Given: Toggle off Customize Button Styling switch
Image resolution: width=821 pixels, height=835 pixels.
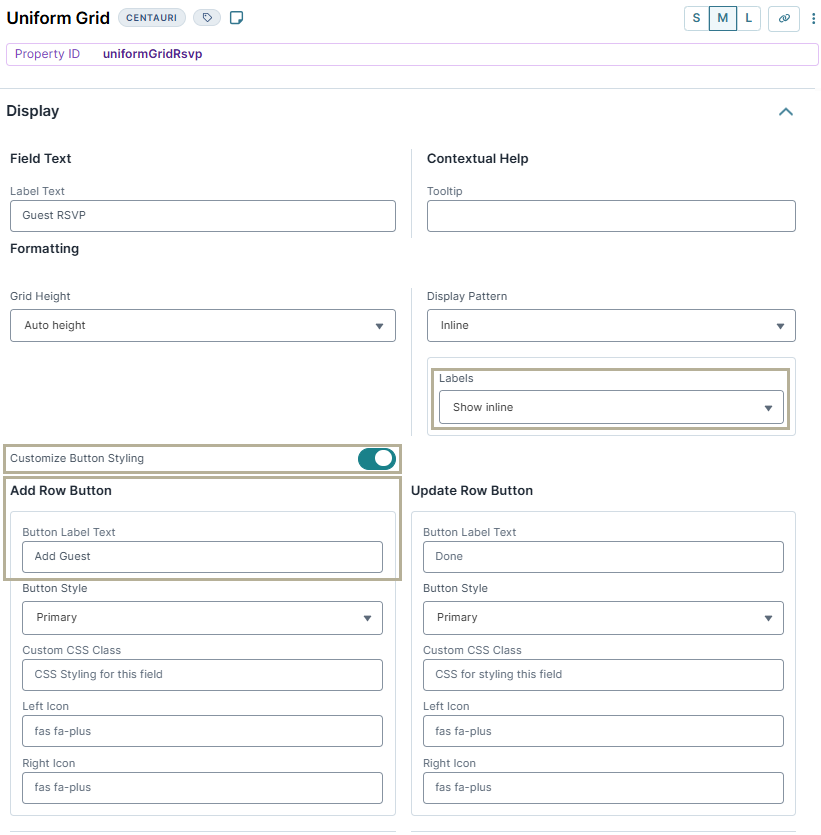Looking at the screenshot, I should pyautogui.click(x=377, y=459).
